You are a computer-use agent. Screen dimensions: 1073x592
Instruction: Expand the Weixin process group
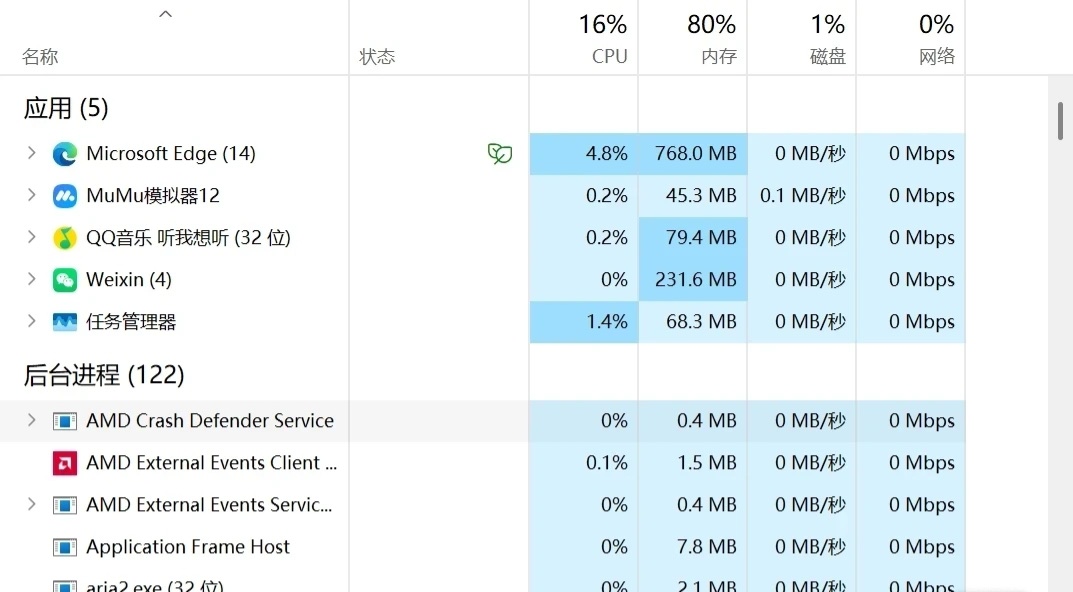[x=31, y=280]
